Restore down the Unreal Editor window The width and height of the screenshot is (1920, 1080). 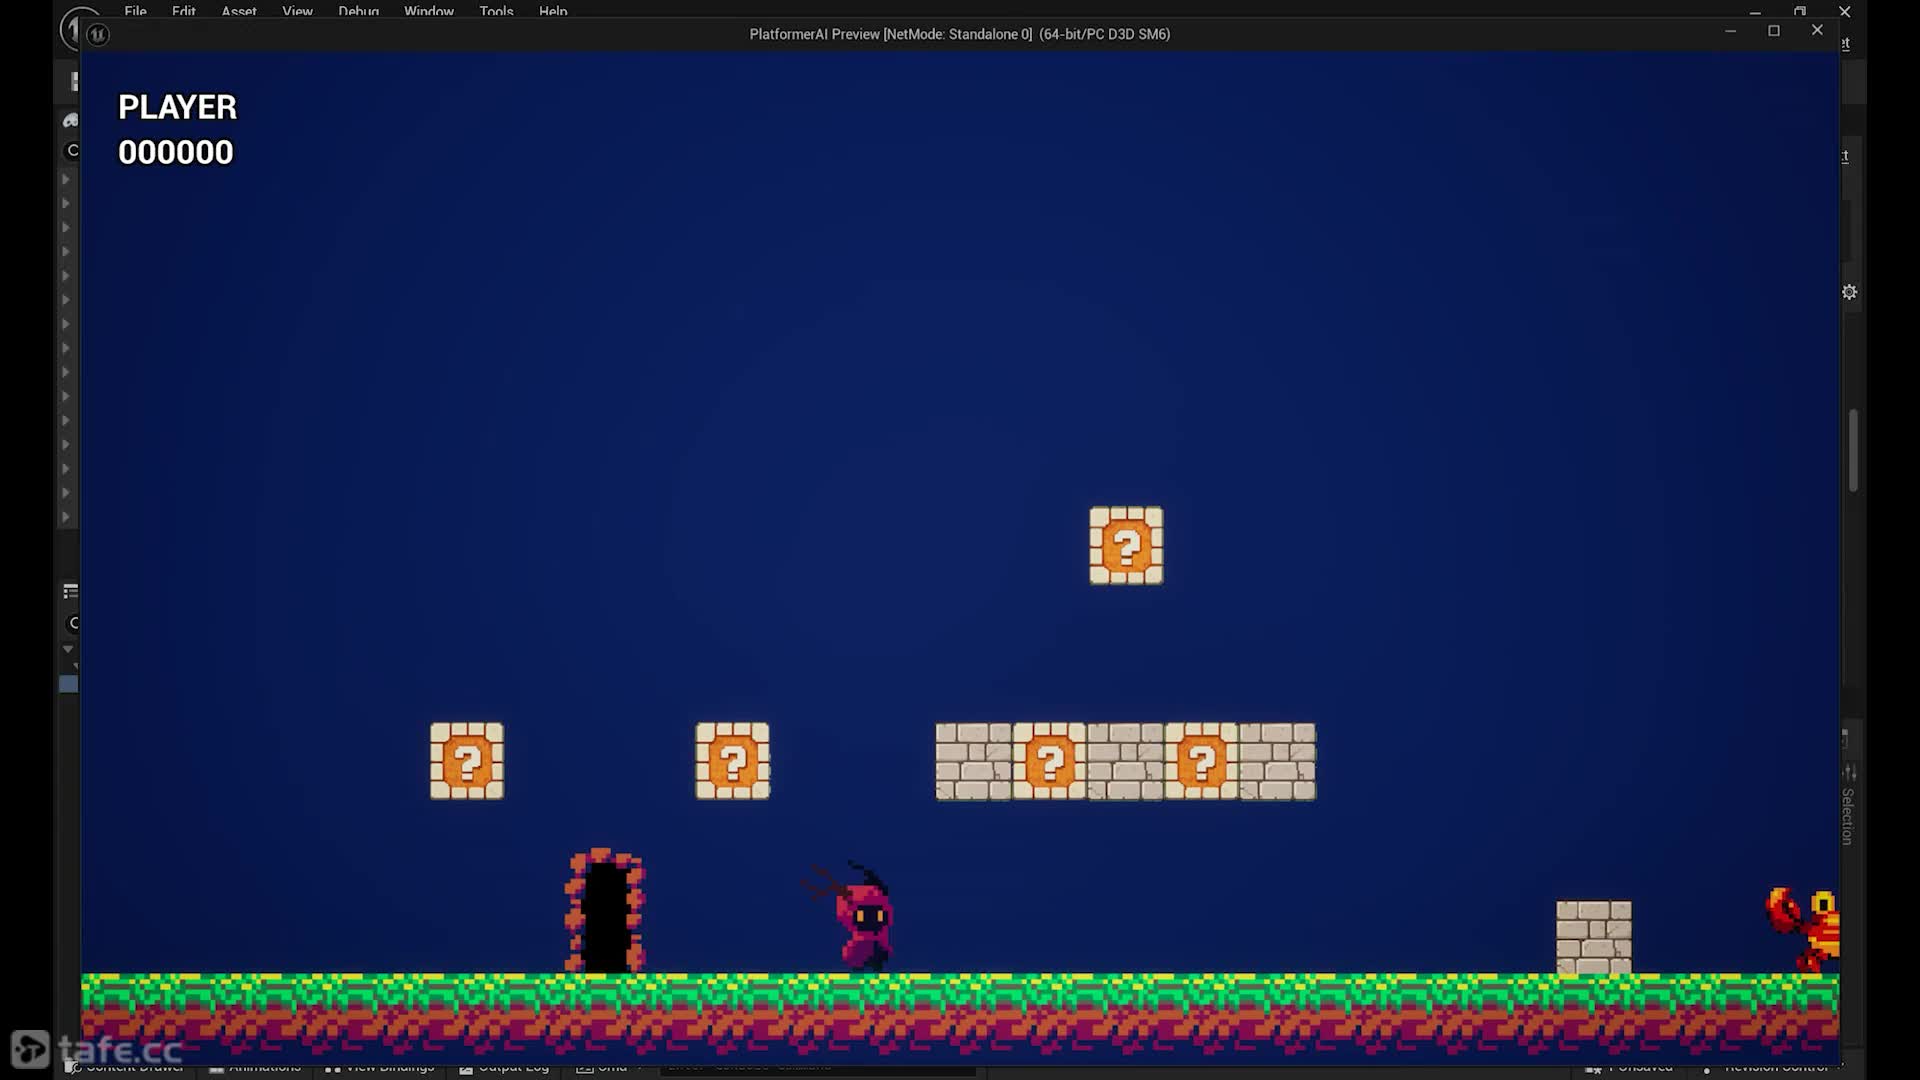point(1800,11)
